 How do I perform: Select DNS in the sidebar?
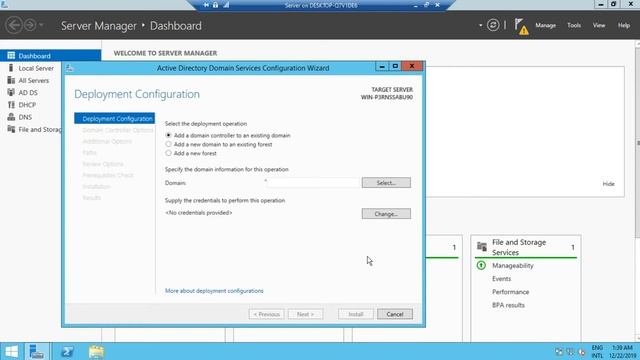tap(25, 117)
